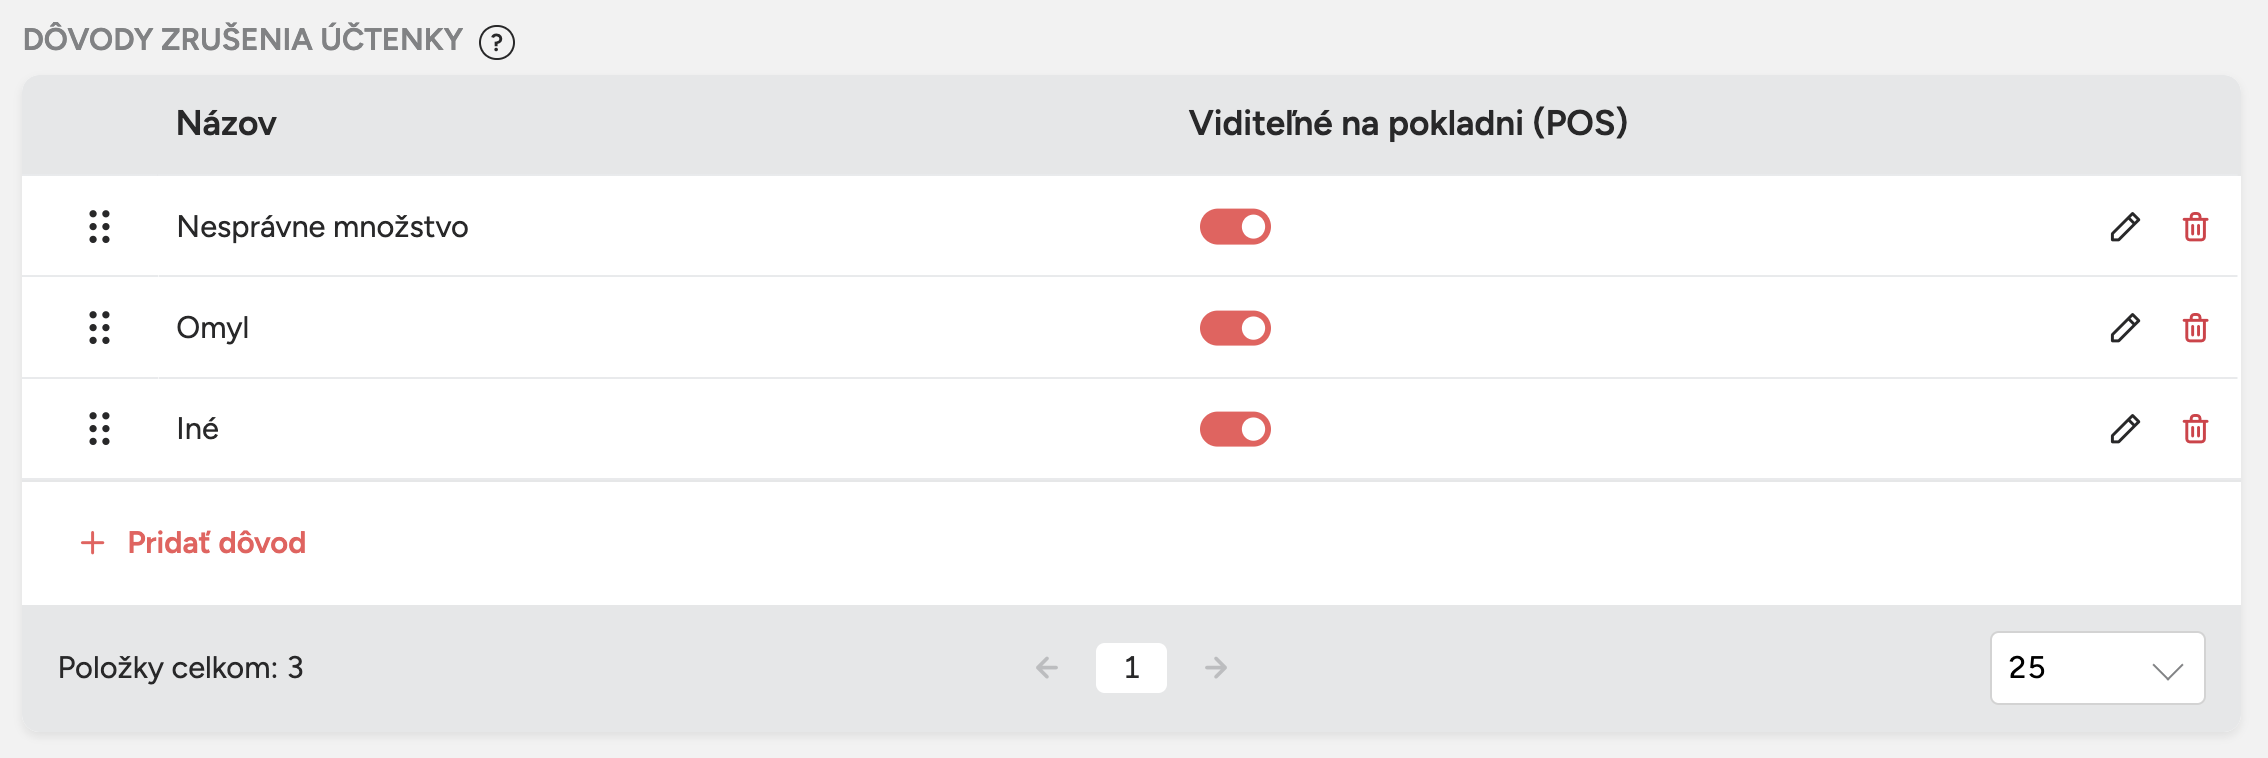Screen dimensions: 2268x758
Task: Click drag handle of Omyl row
Action: click(x=99, y=328)
